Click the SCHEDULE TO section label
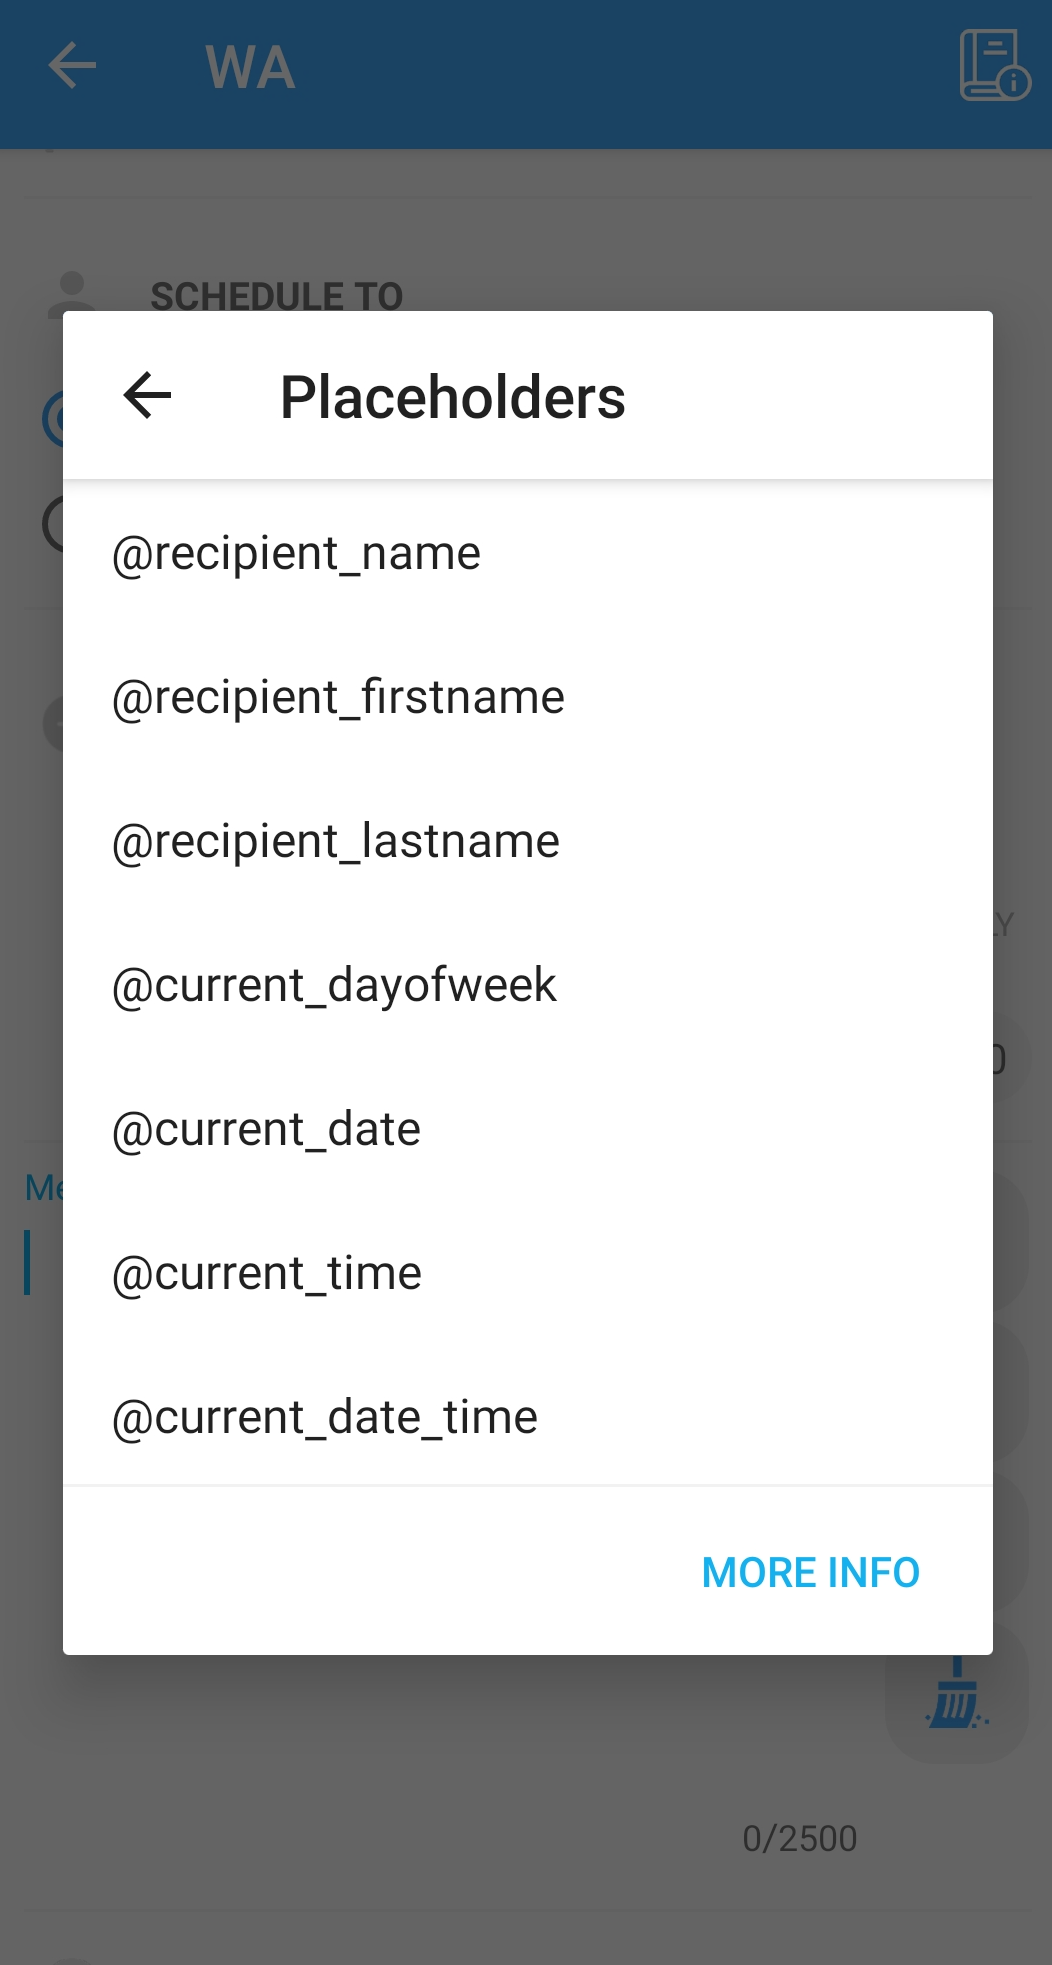Image resolution: width=1052 pixels, height=1965 pixels. pyautogui.click(x=276, y=296)
